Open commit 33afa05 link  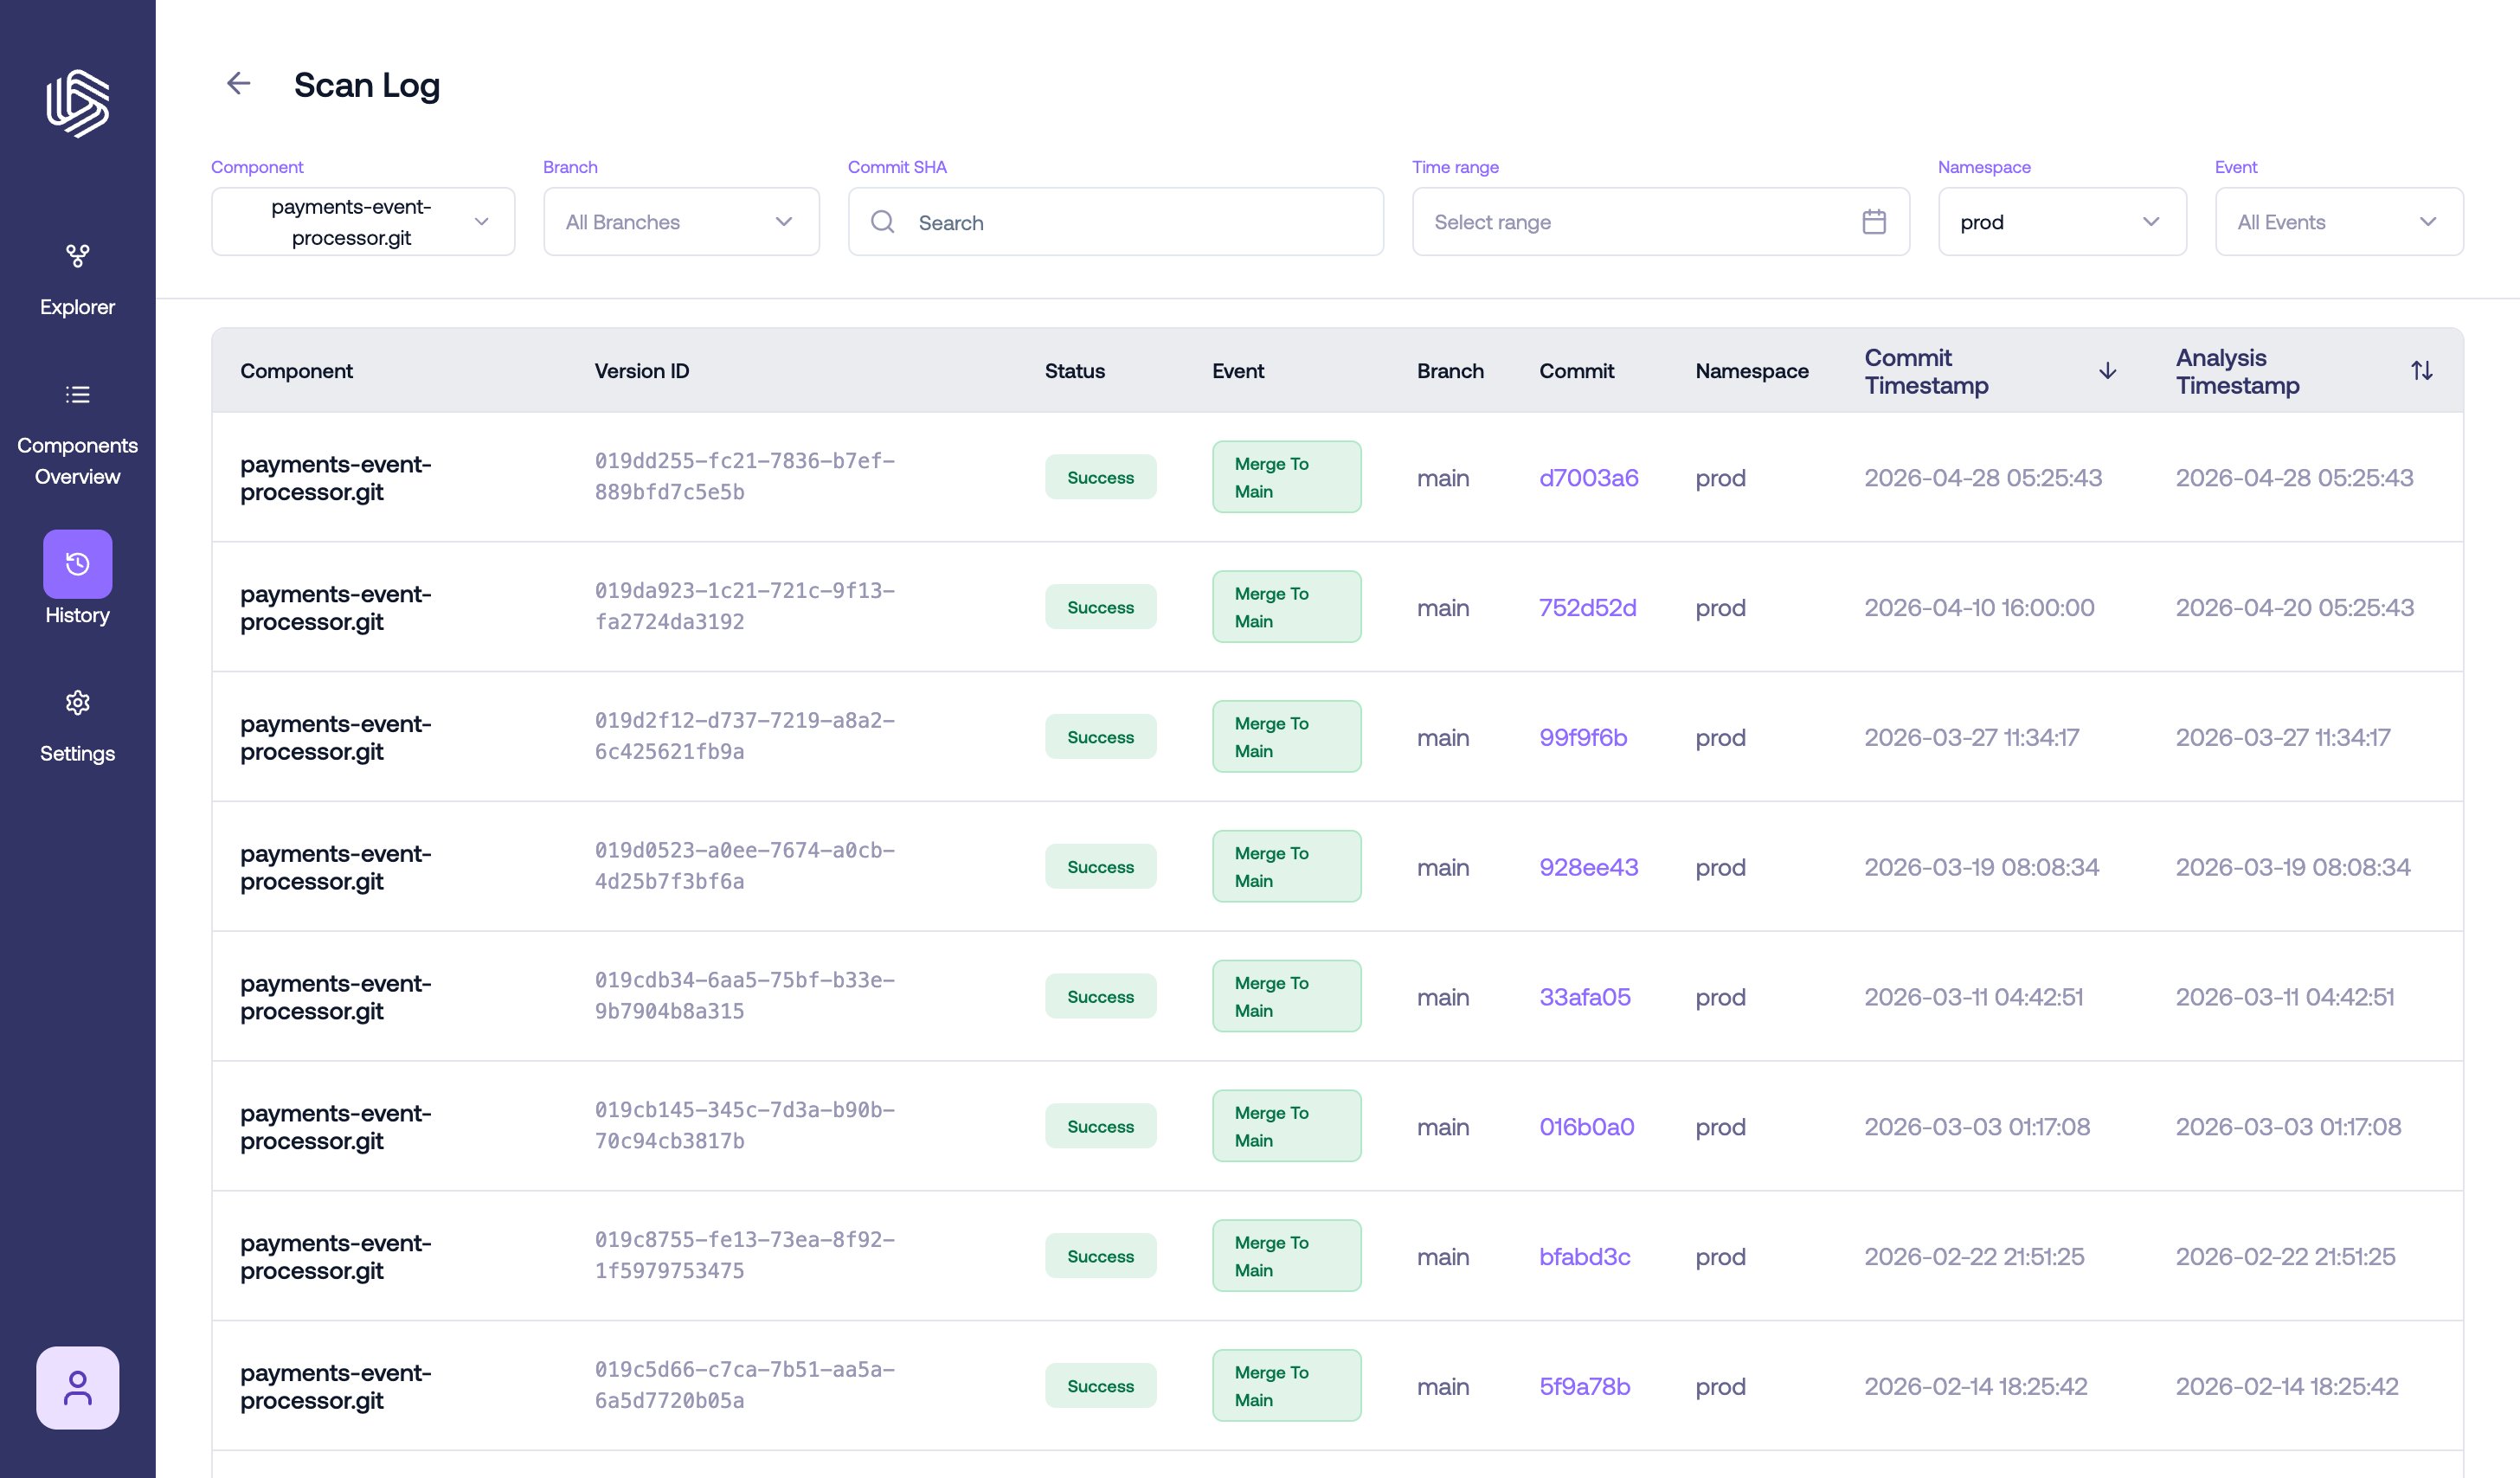[x=1584, y=997]
